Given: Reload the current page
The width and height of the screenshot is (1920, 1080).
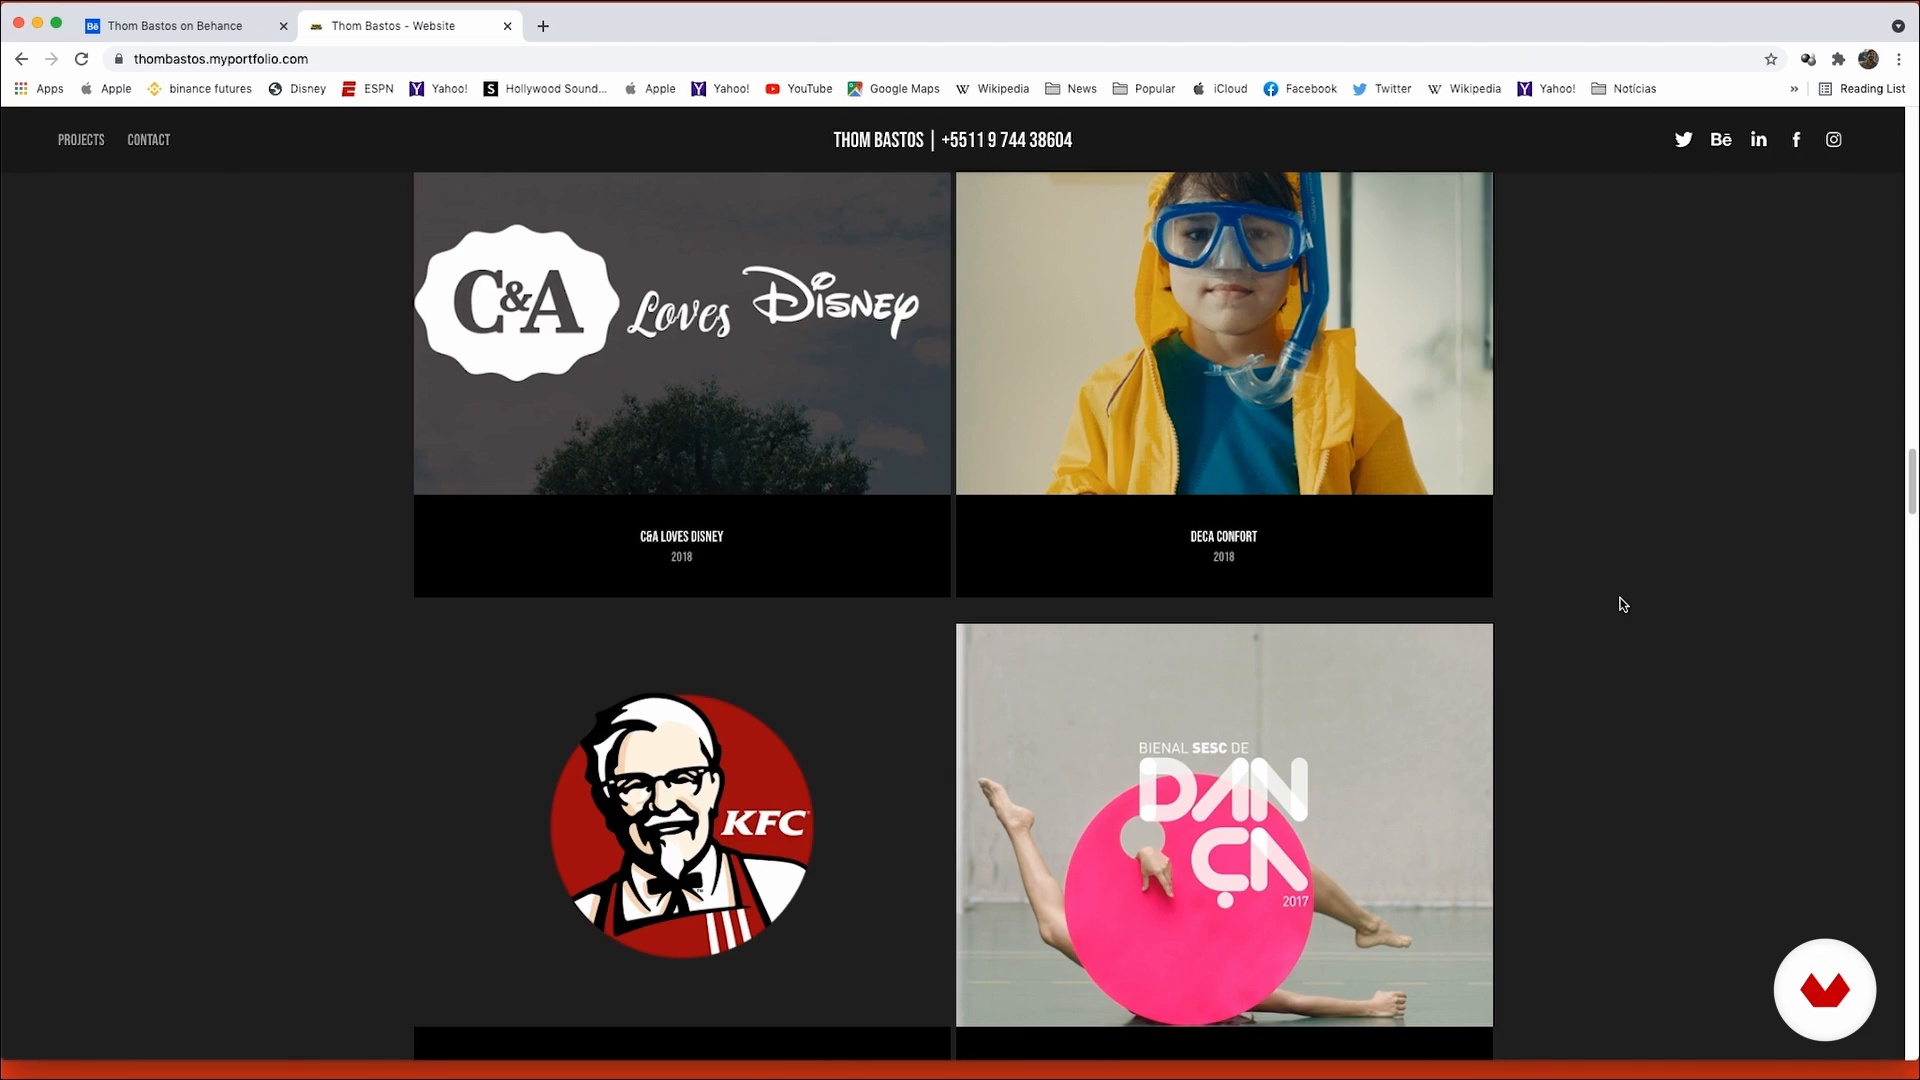Looking at the screenshot, I should pos(82,59).
